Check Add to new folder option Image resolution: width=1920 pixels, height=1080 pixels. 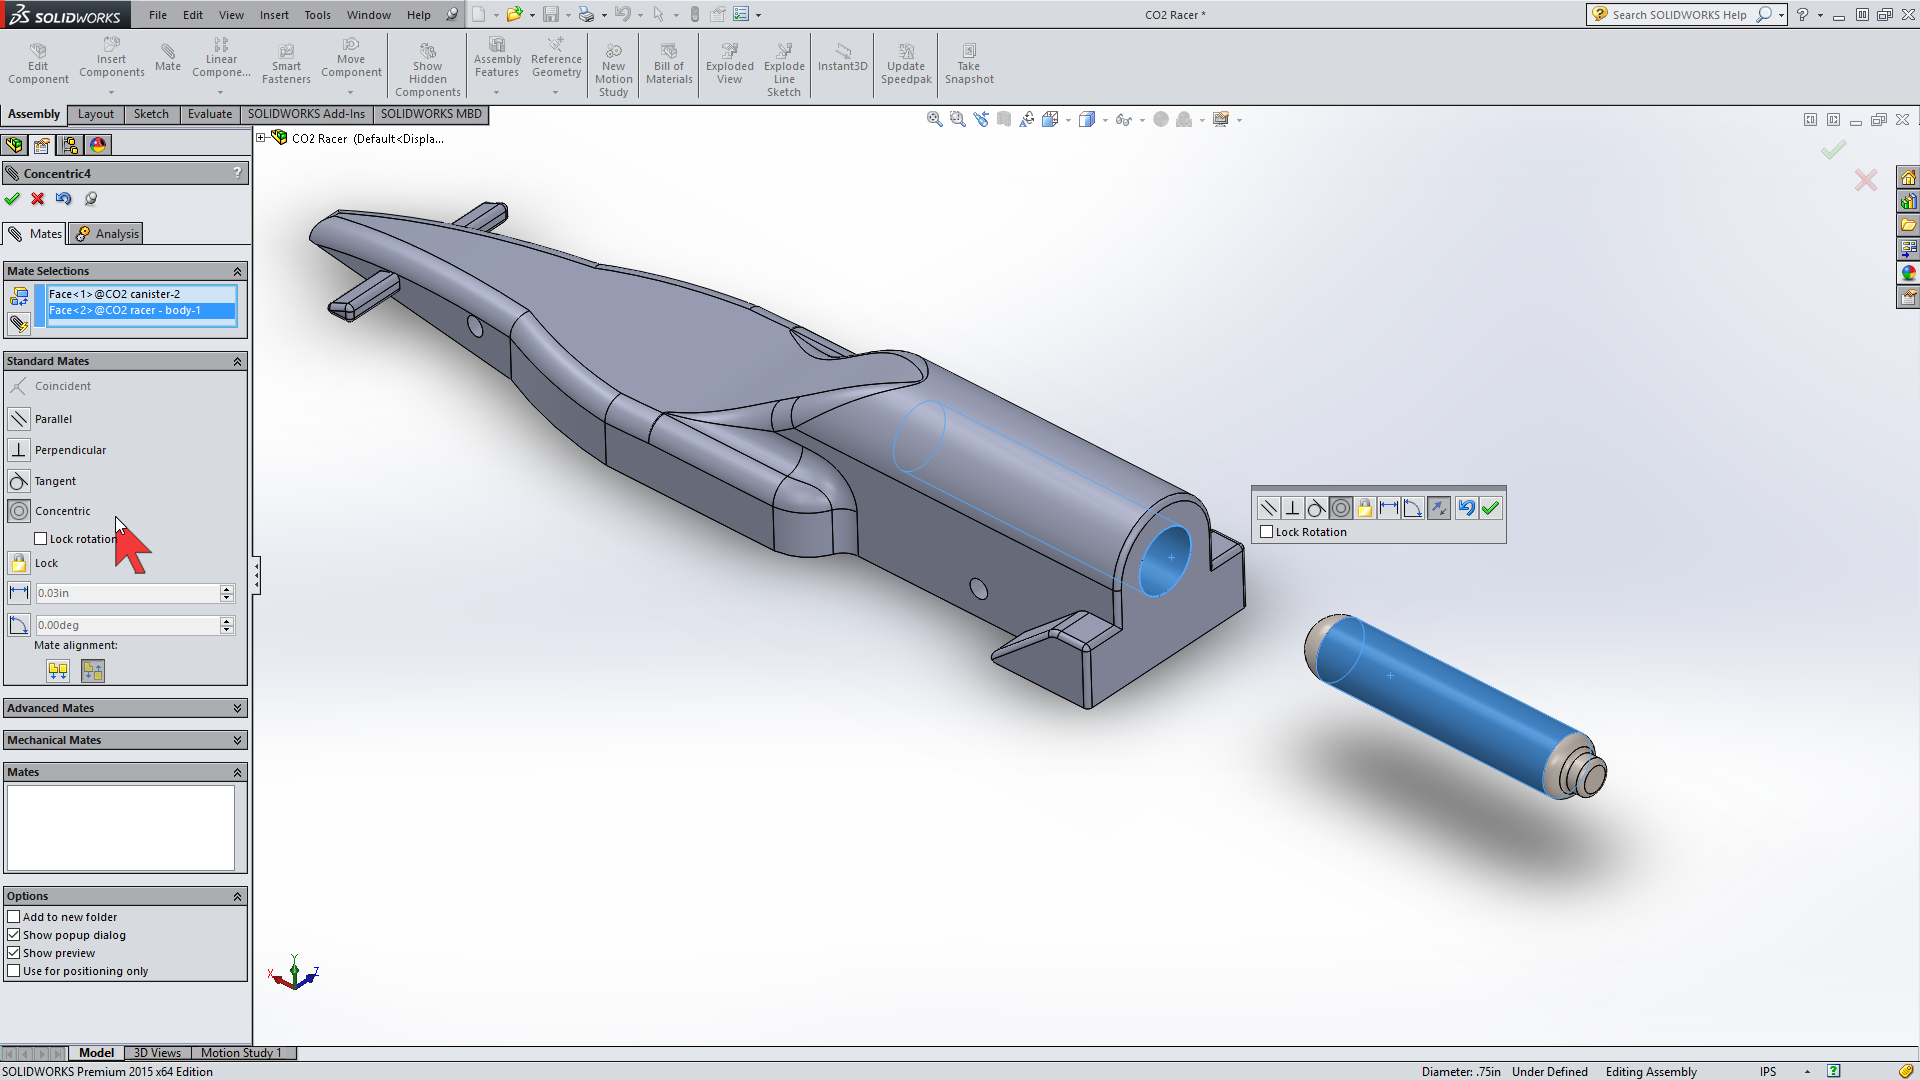14,916
